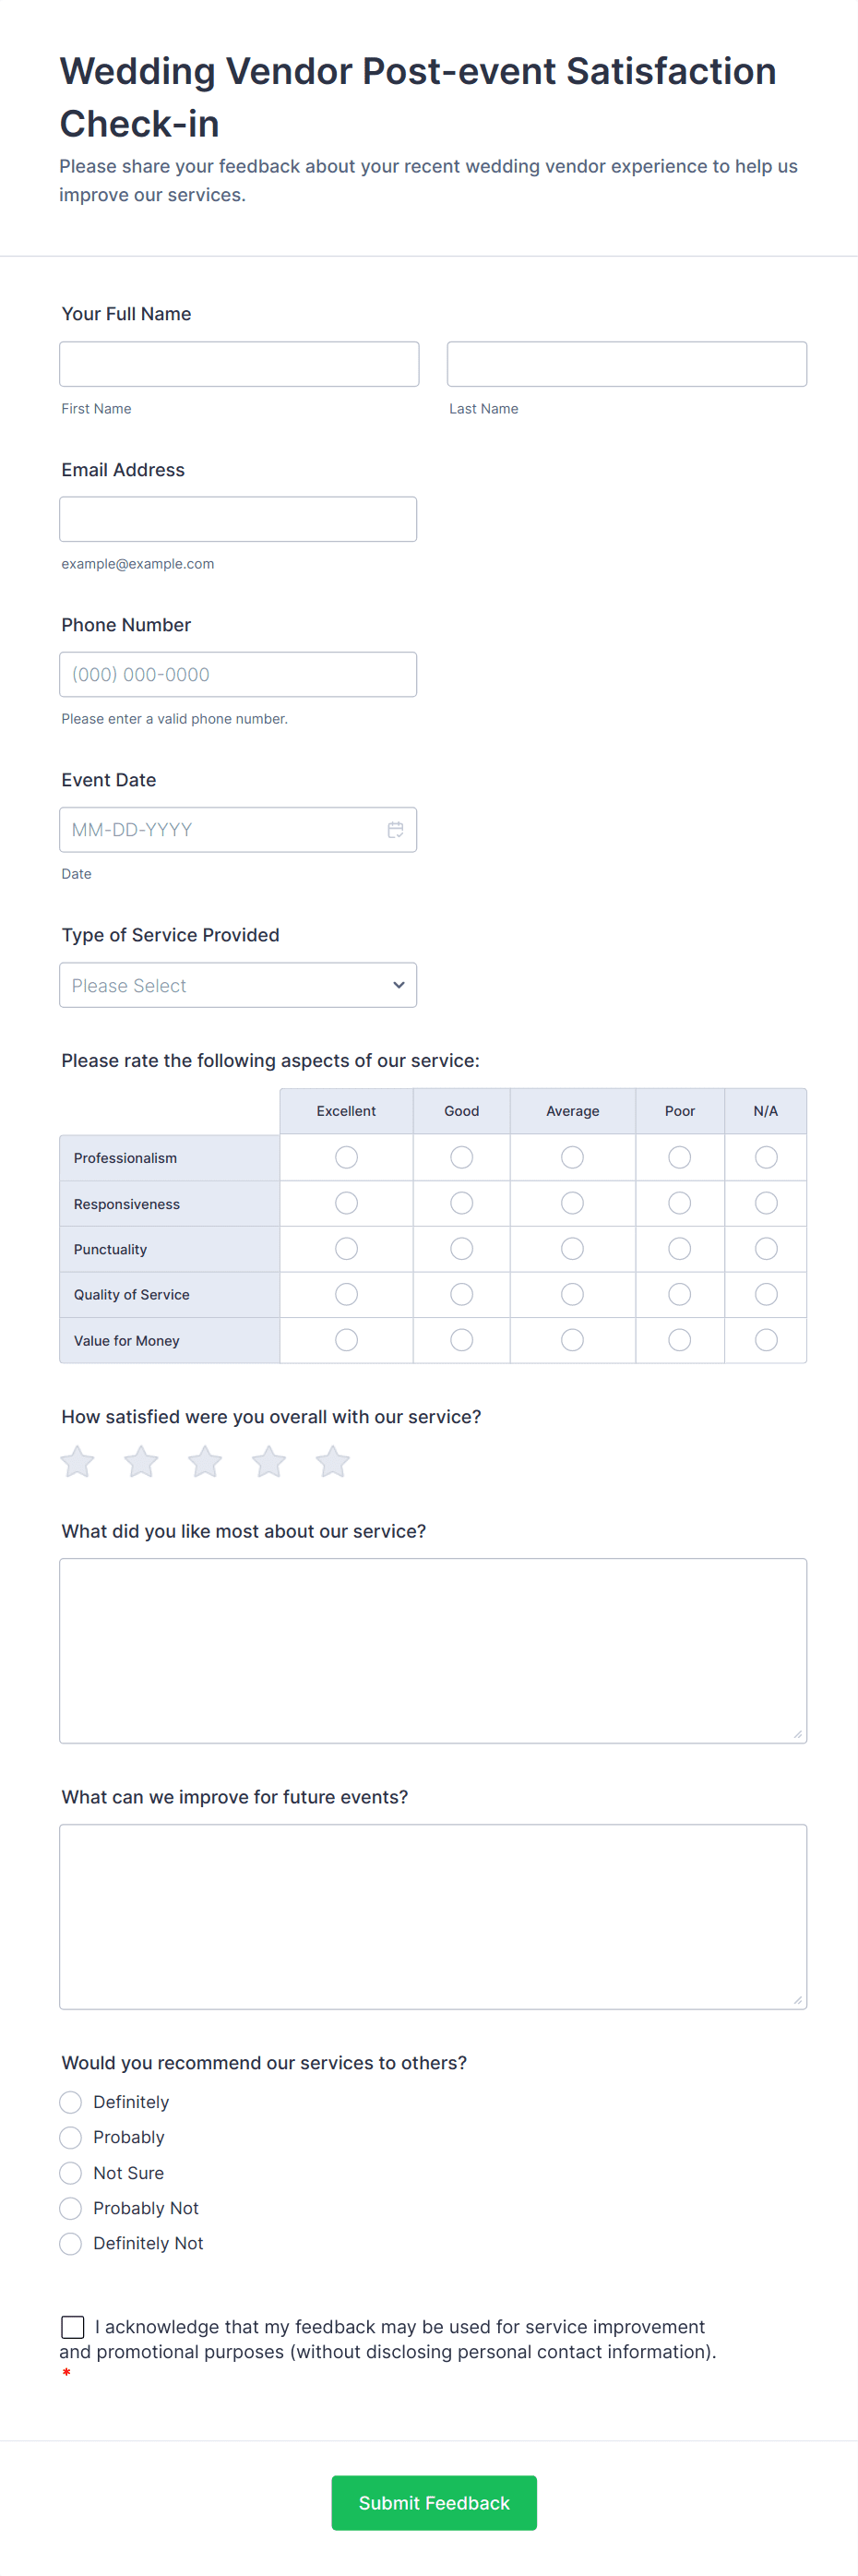Image resolution: width=858 pixels, height=2576 pixels.
Task: Focus the First Name field
Action: [x=239, y=364]
